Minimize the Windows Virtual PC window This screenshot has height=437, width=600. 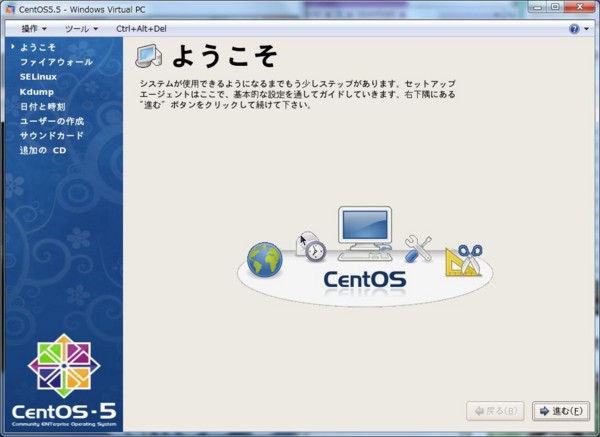(x=538, y=7)
